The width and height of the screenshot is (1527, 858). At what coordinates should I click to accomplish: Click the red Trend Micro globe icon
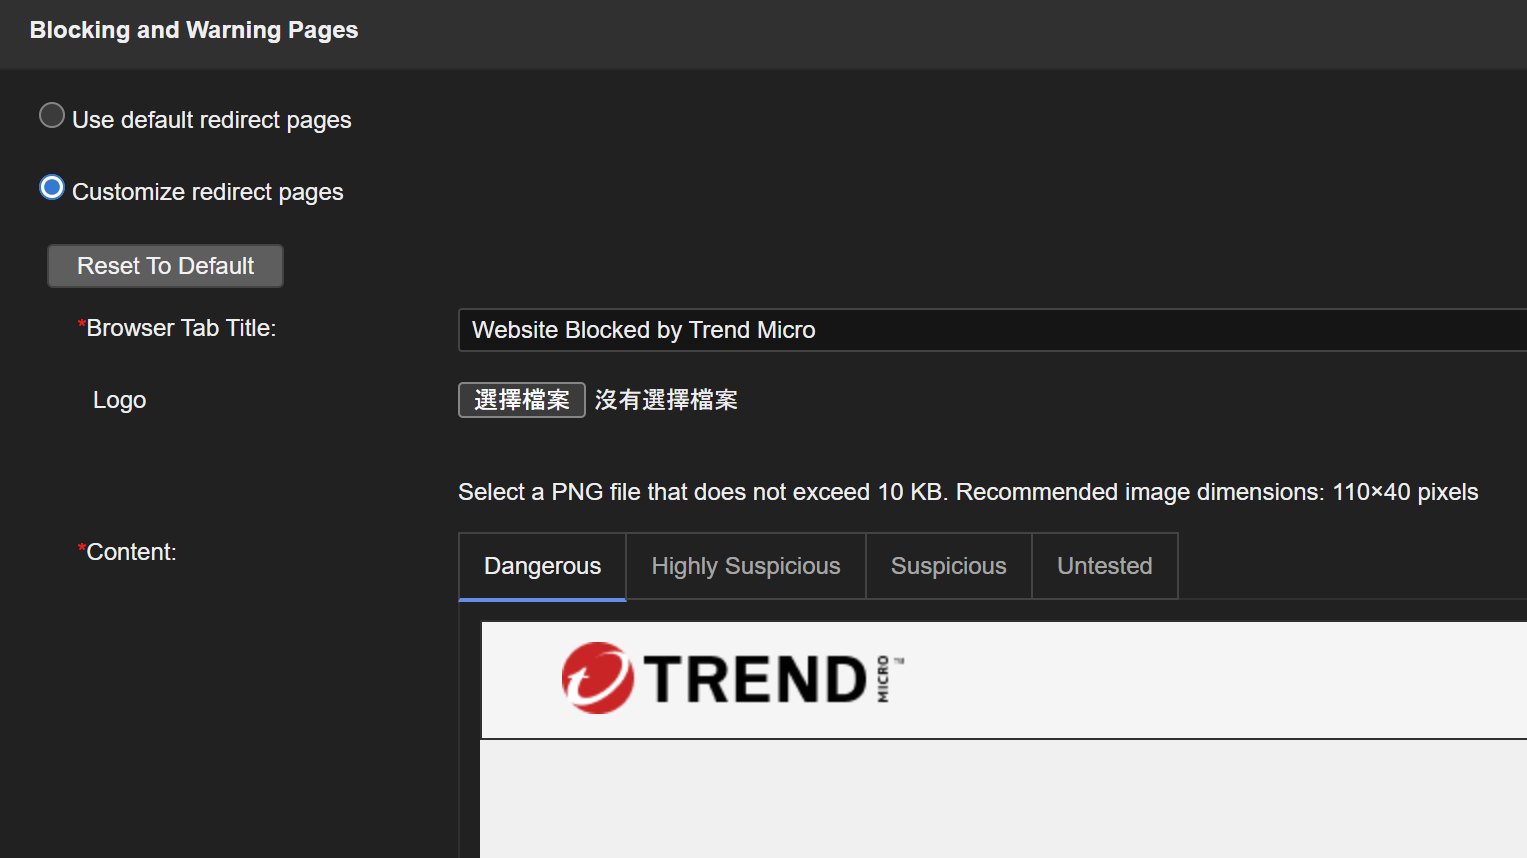(597, 678)
